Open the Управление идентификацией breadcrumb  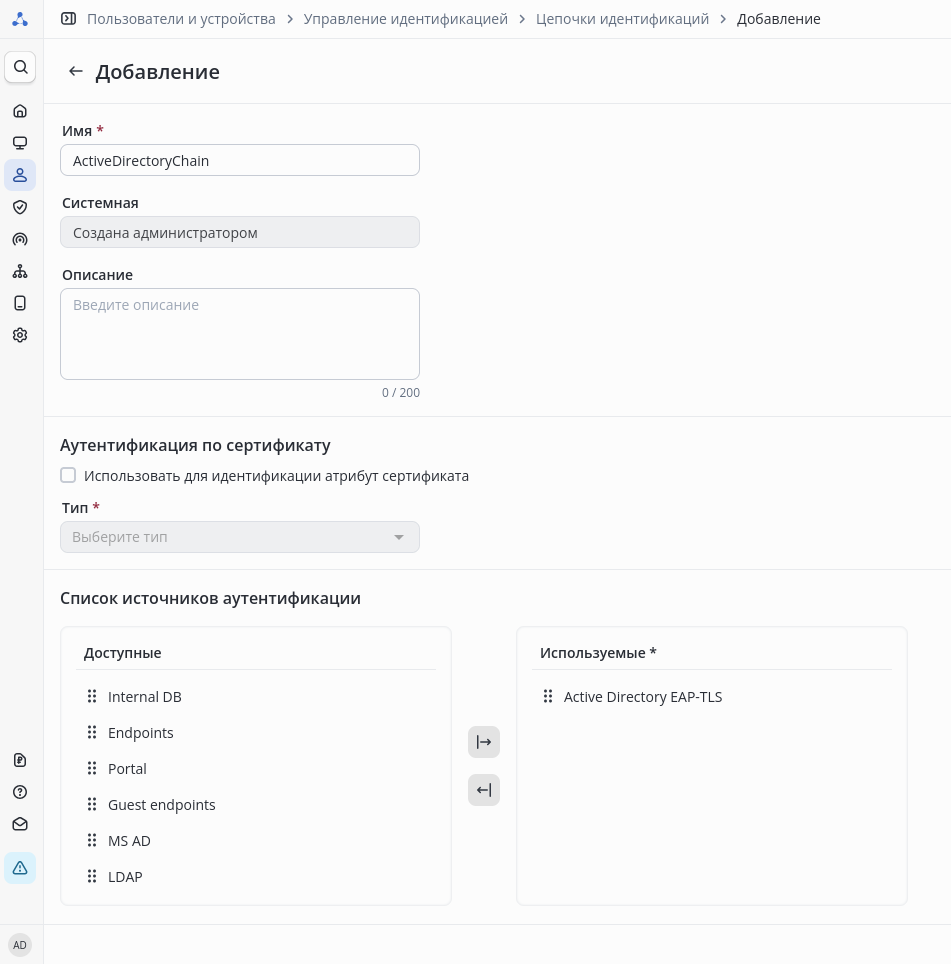point(406,19)
